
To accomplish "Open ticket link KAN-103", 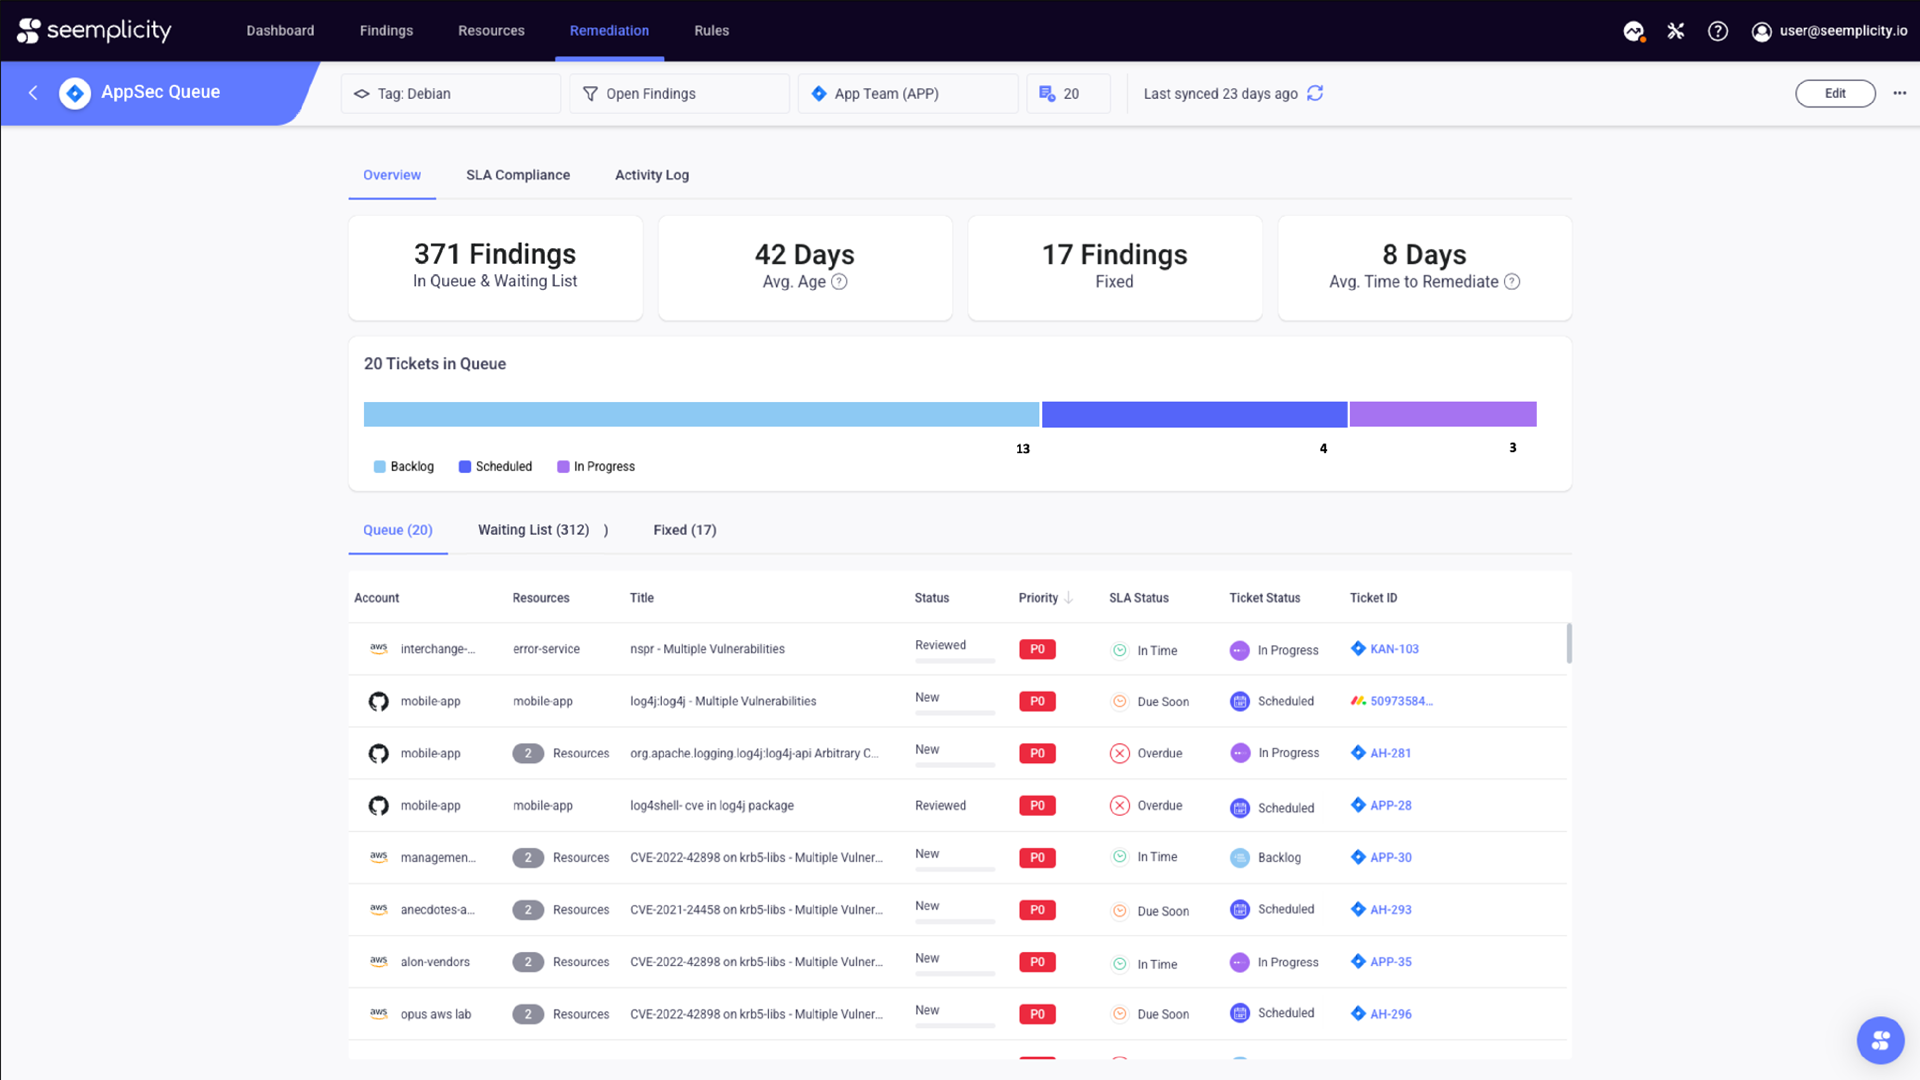I will coord(1394,649).
